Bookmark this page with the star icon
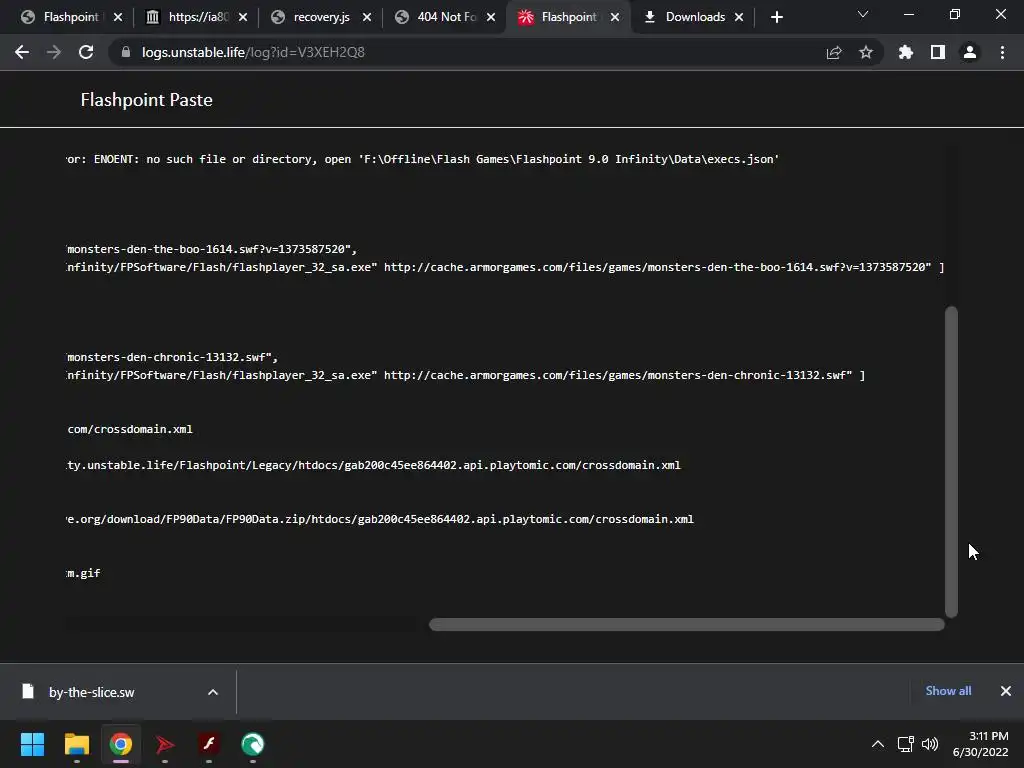The height and width of the screenshot is (768, 1024). (x=866, y=52)
